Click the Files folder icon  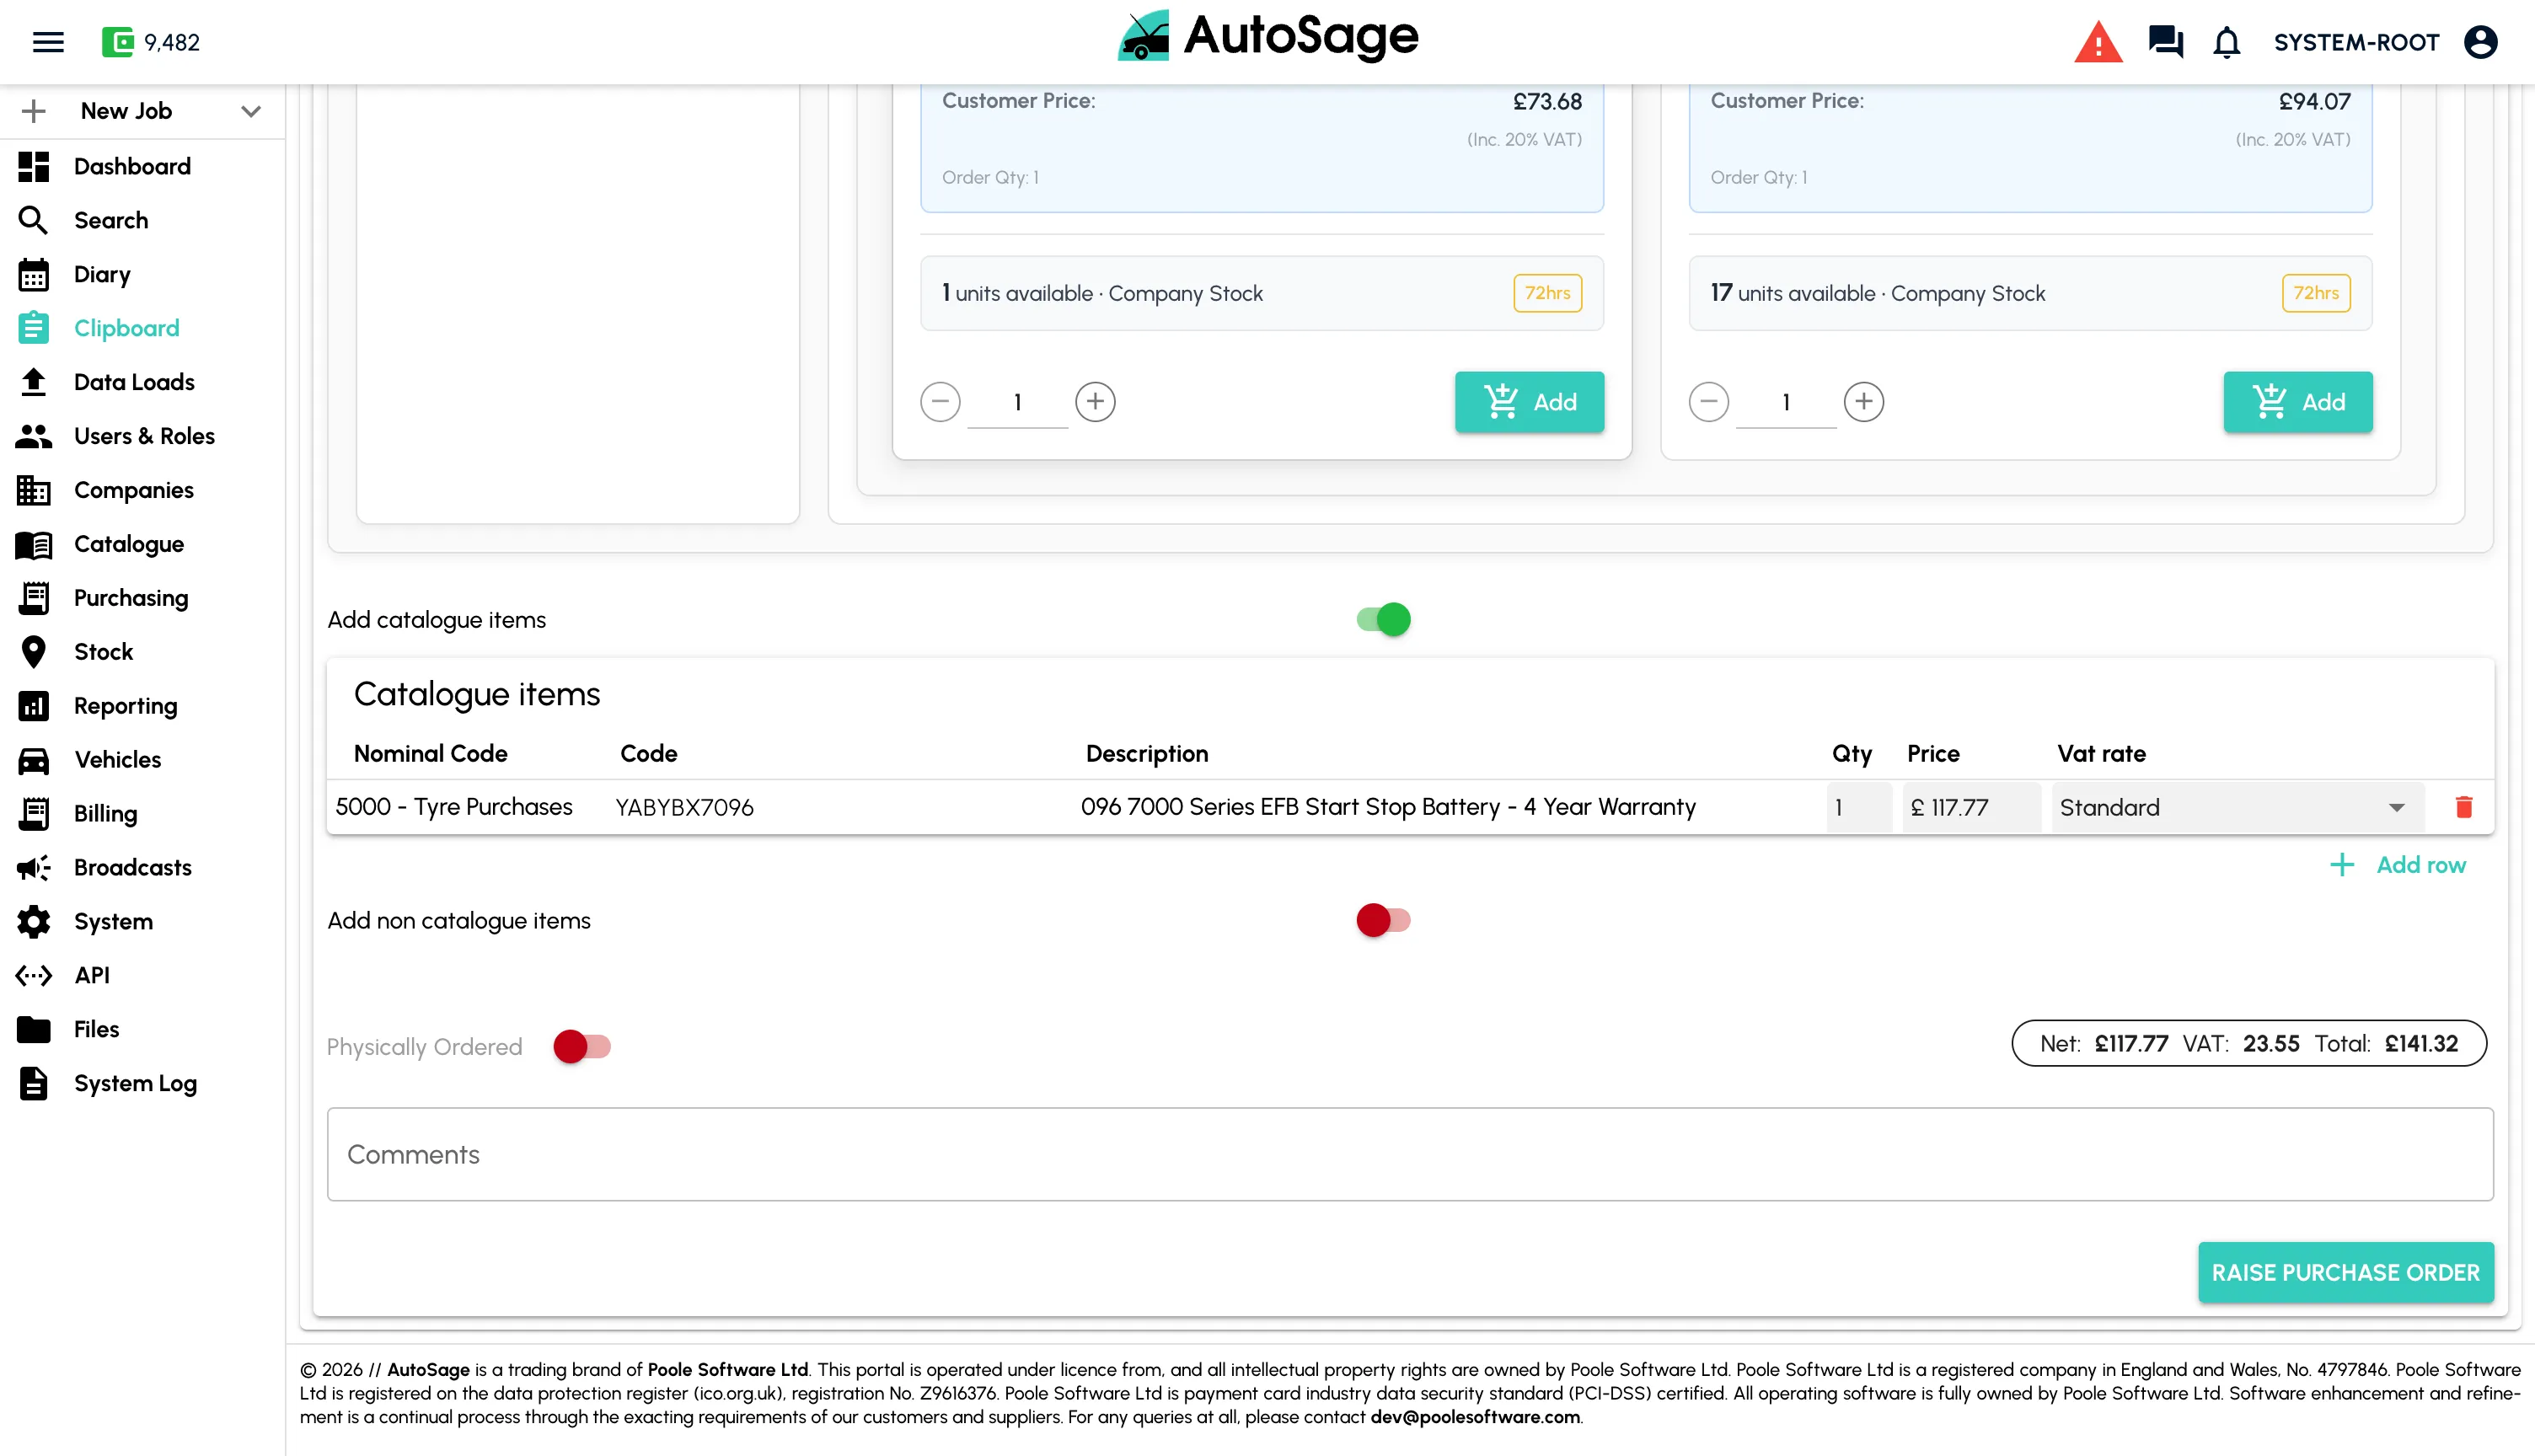click(x=33, y=1030)
